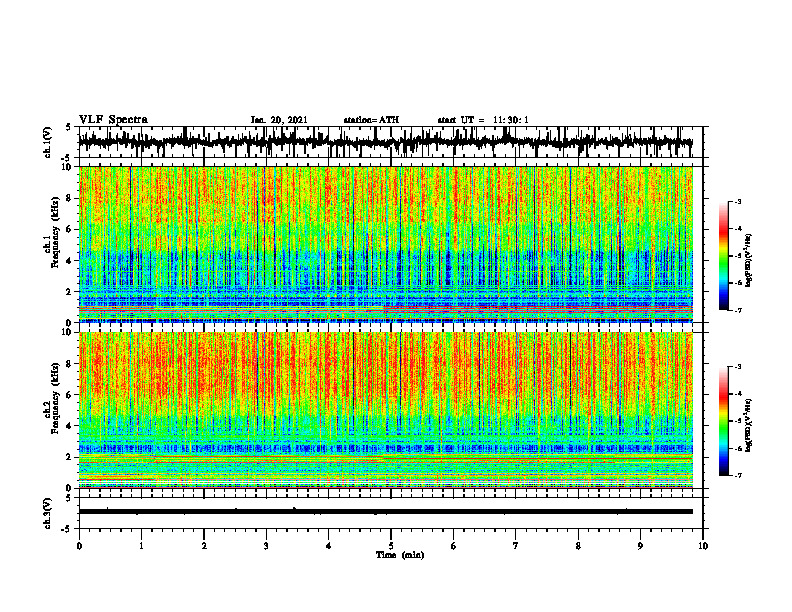Click the "-3" tick on ch.2 color bar

[x=738, y=367]
